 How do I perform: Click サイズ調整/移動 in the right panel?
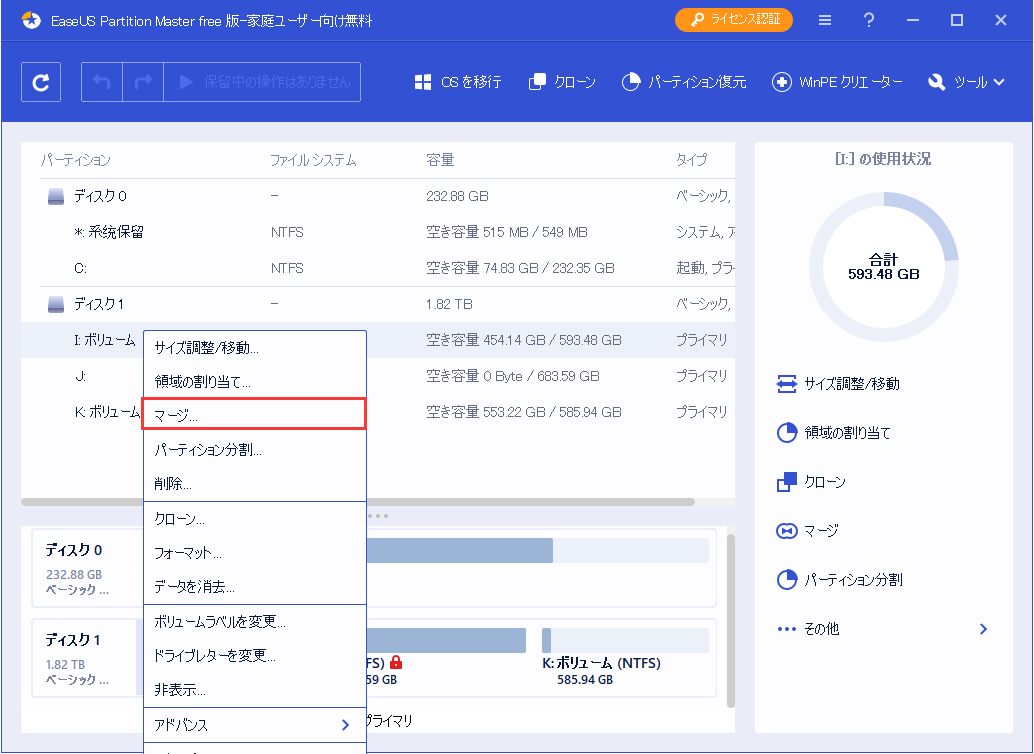[838, 384]
